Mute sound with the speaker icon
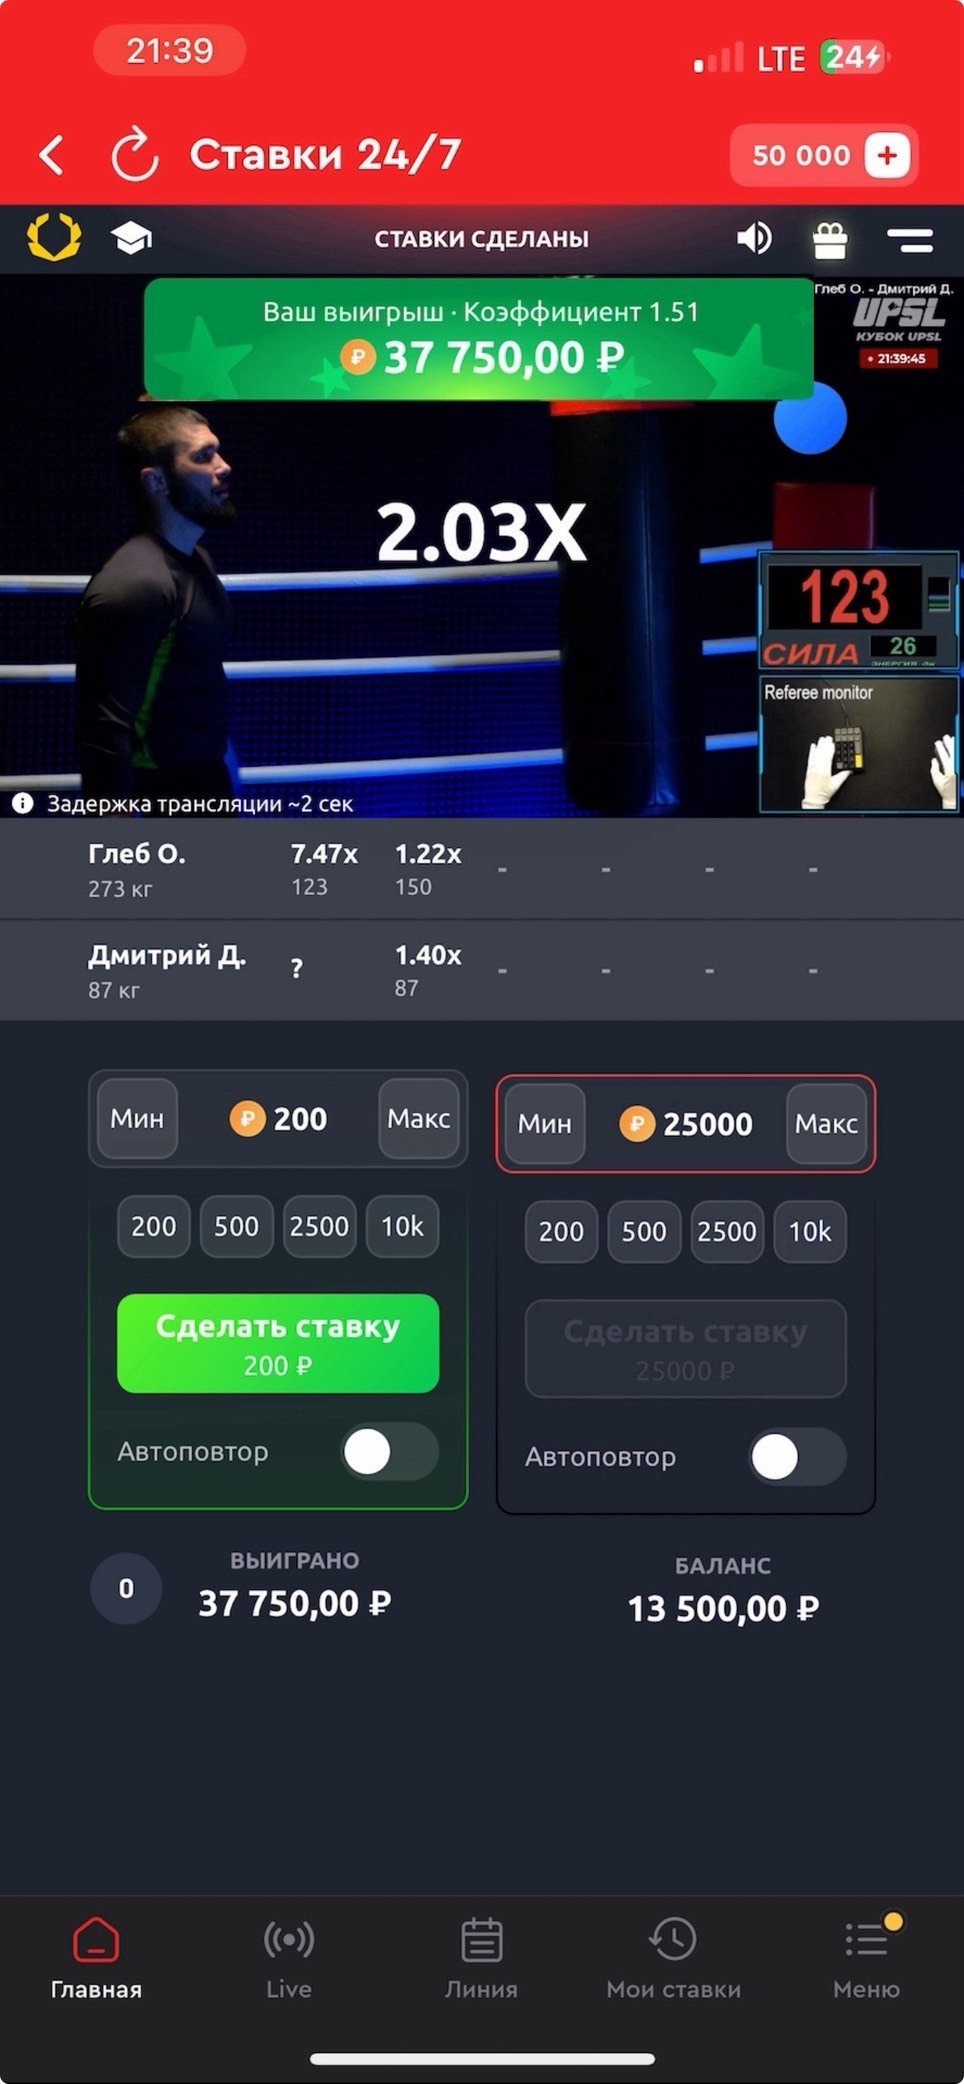Image resolution: width=964 pixels, height=2084 pixels. tap(755, 238)
